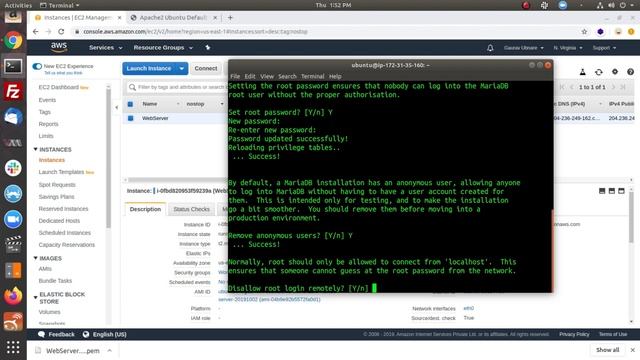This screenshot has width=640, height=360.
Task: Toggle New EC2 Experience switch
Action: pos(37,66)
